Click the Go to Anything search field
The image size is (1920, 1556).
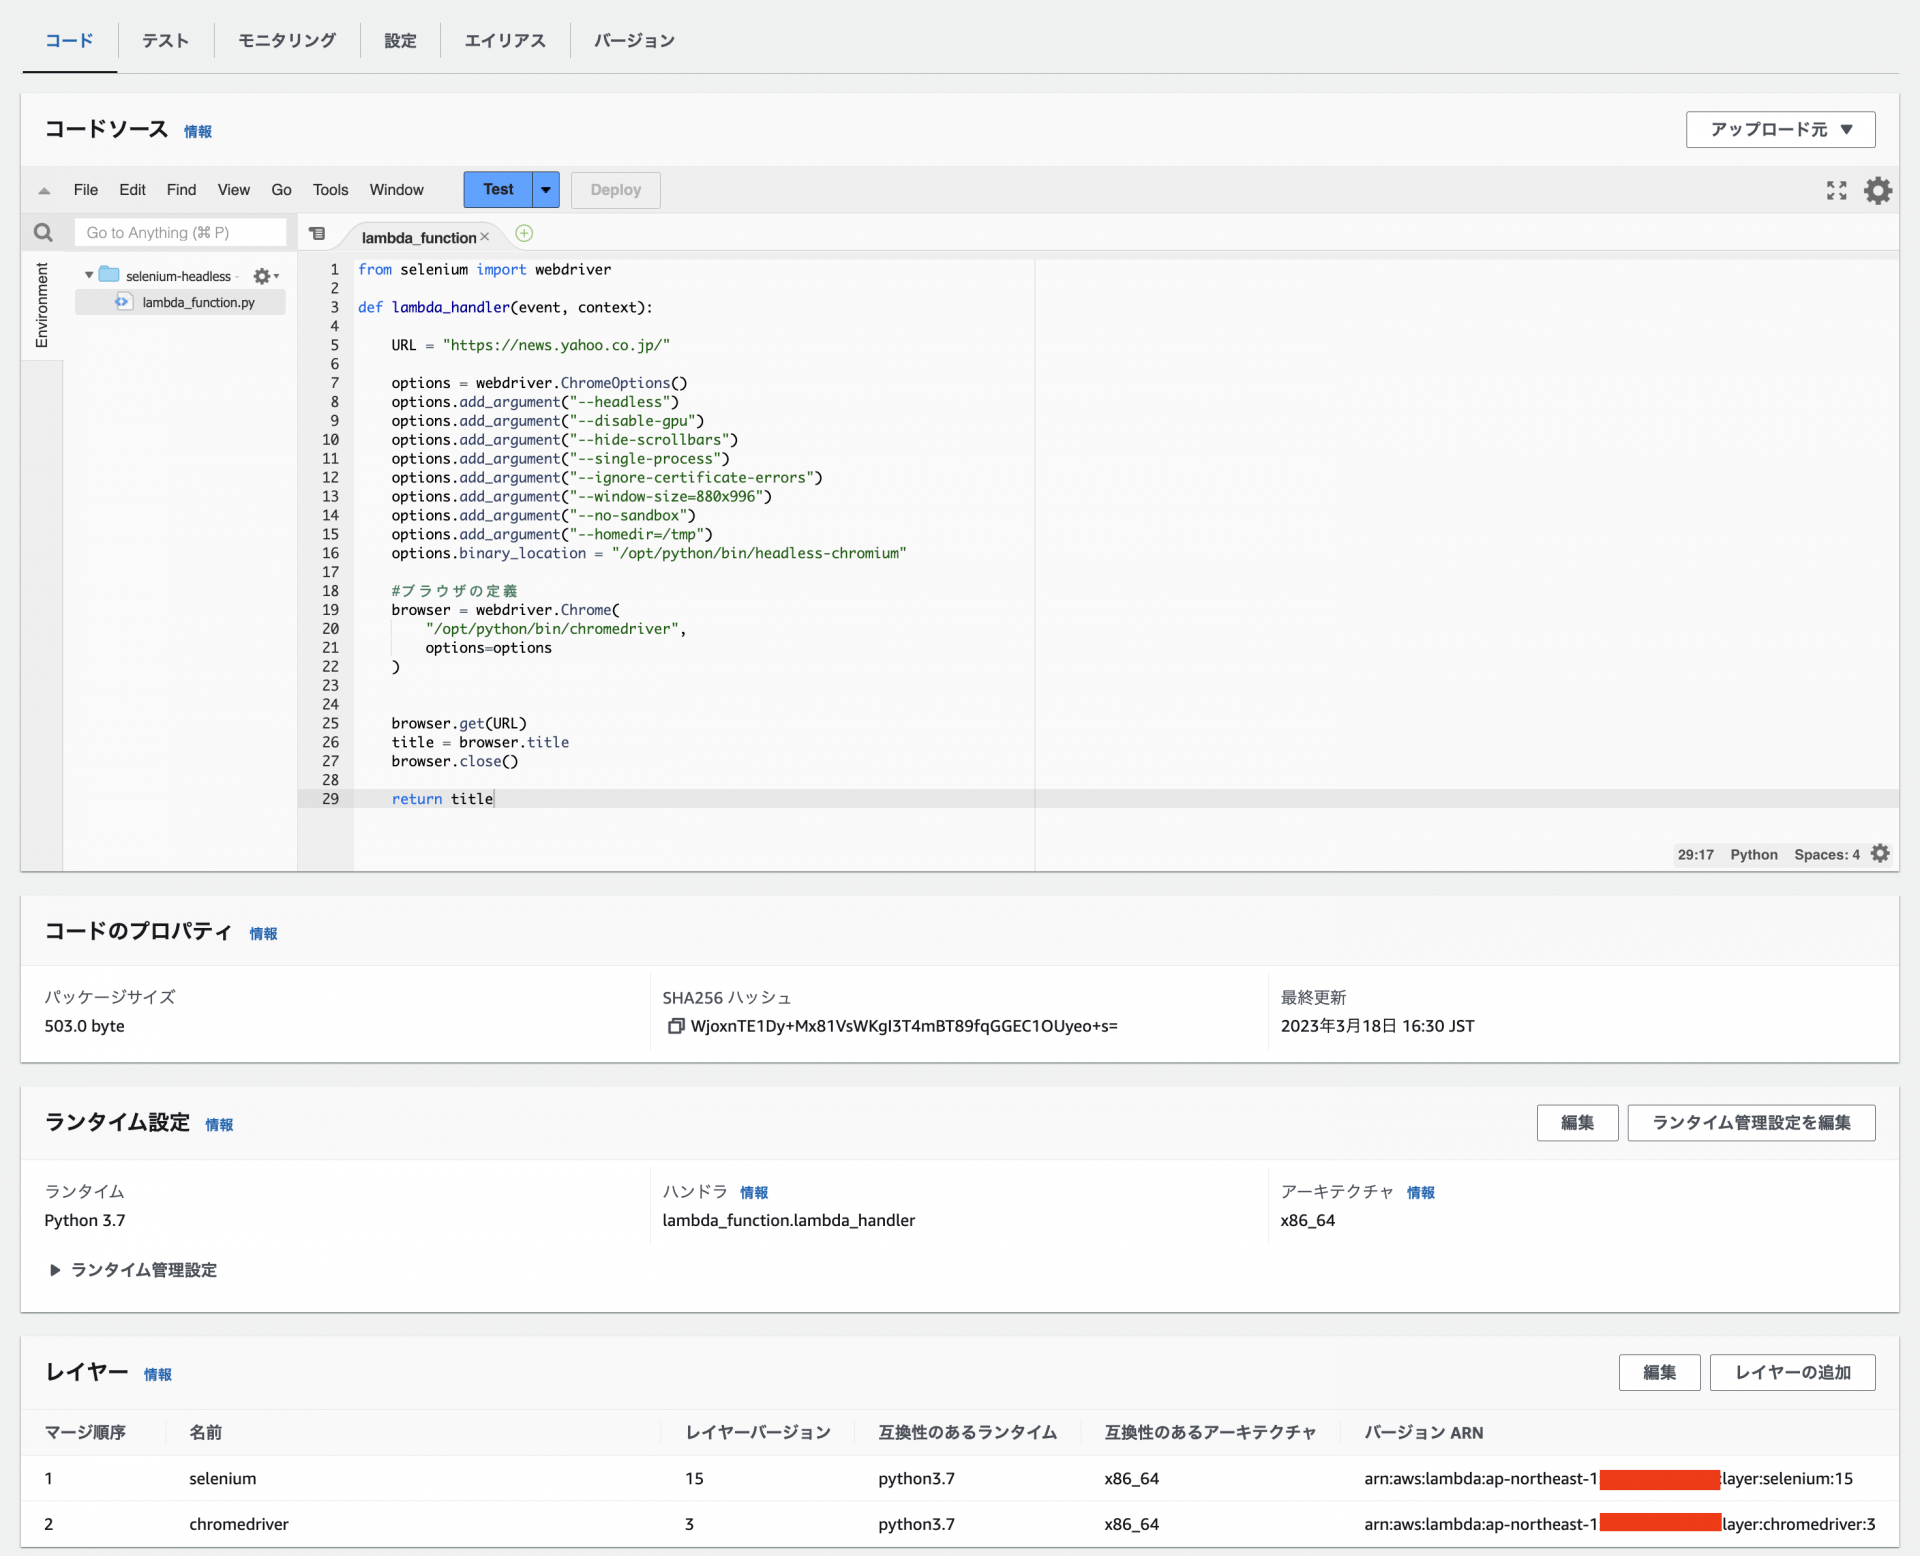coord(180,231)
